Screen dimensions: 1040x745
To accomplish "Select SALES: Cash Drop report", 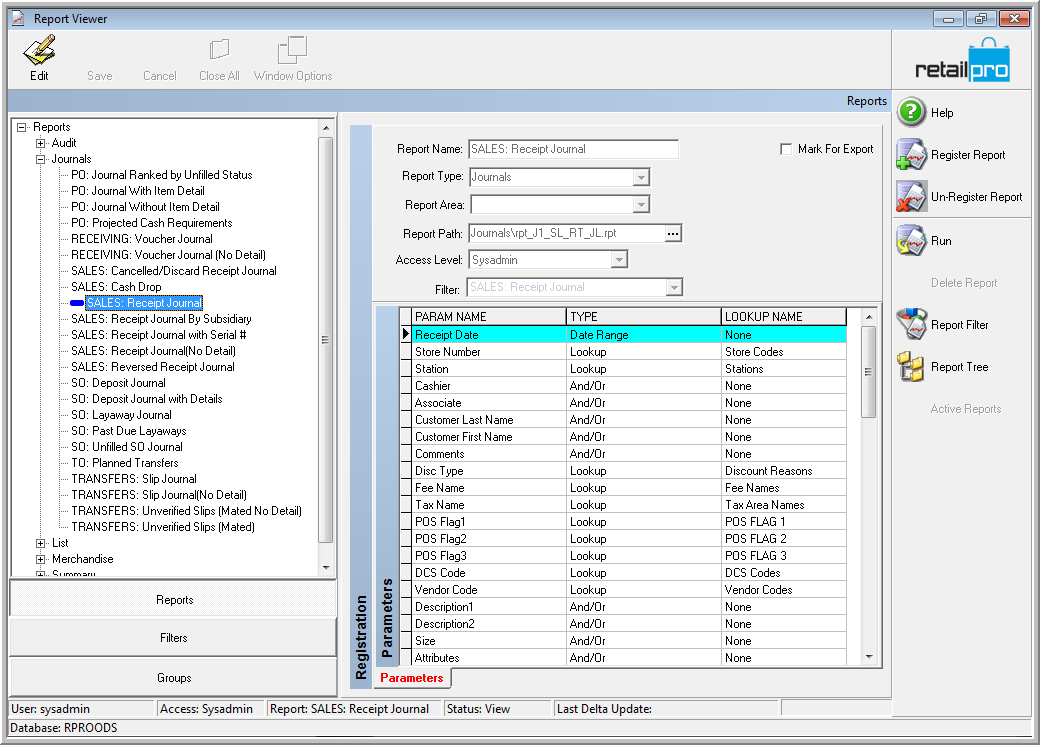I will pyautogui.click(x=116, y=287).
